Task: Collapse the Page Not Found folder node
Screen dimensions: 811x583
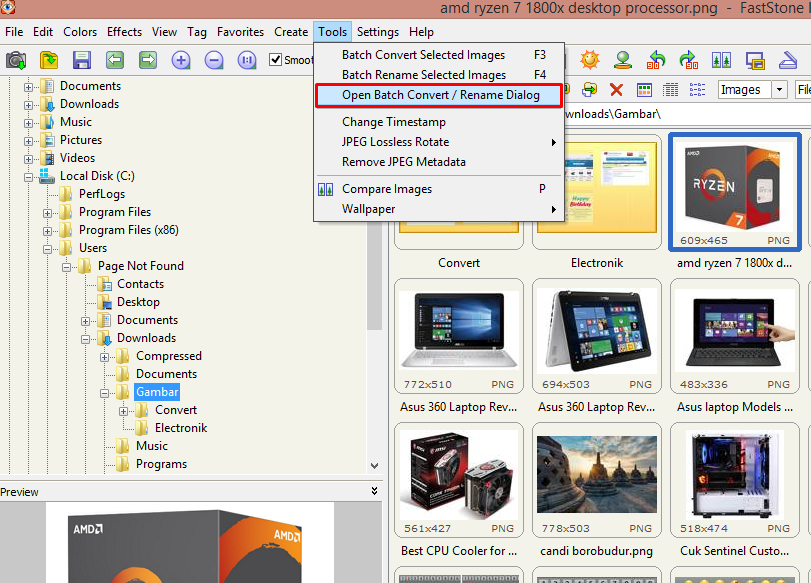Action: point(67,267)
